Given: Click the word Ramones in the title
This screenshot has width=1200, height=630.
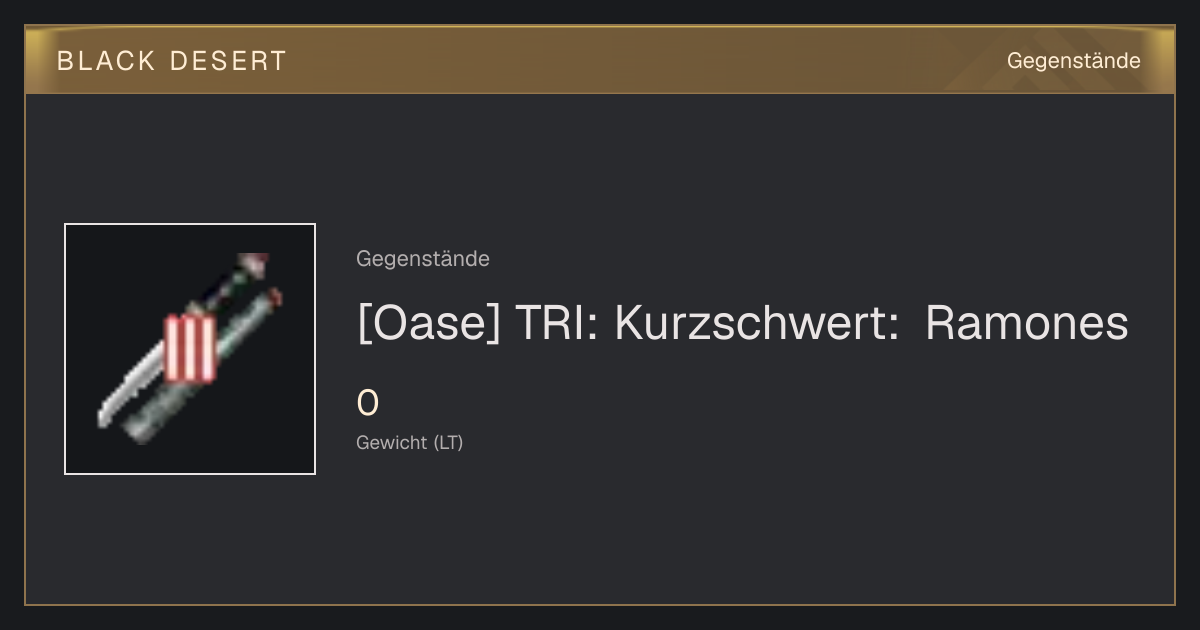Looking at the screenshot, I should [1027, 324].
